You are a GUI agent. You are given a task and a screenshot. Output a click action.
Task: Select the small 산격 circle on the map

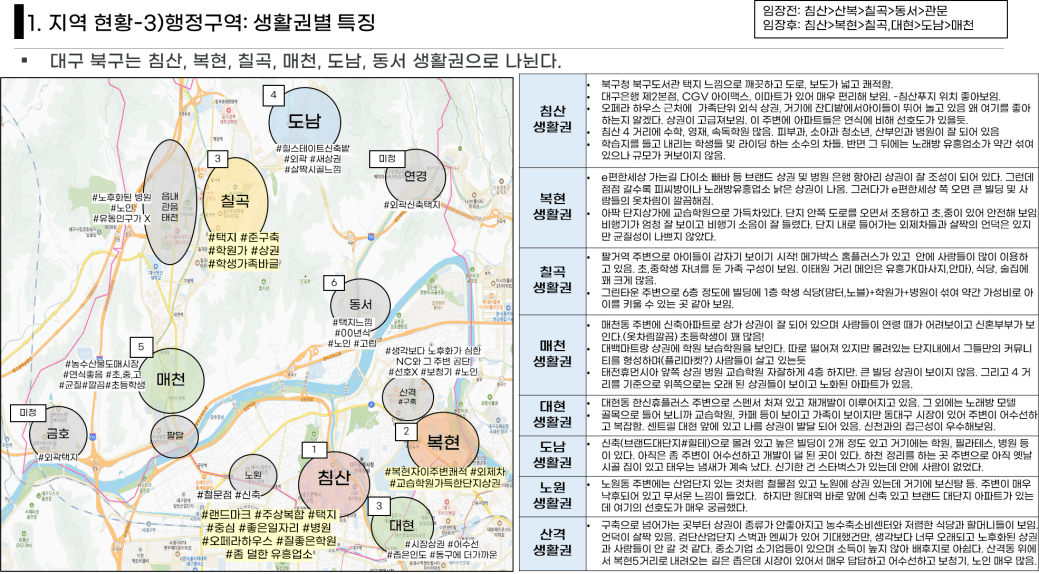[x=408, y=397]
